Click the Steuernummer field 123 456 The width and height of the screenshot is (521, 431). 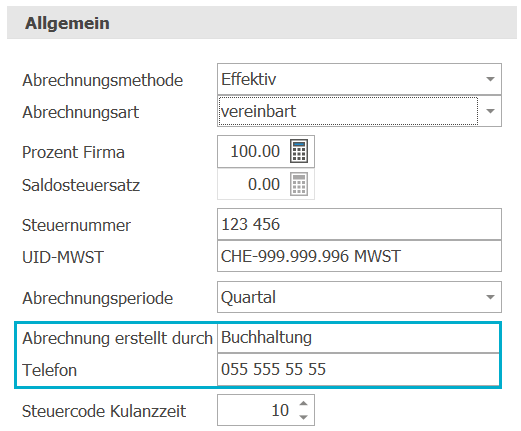click(x=359, y=224)
